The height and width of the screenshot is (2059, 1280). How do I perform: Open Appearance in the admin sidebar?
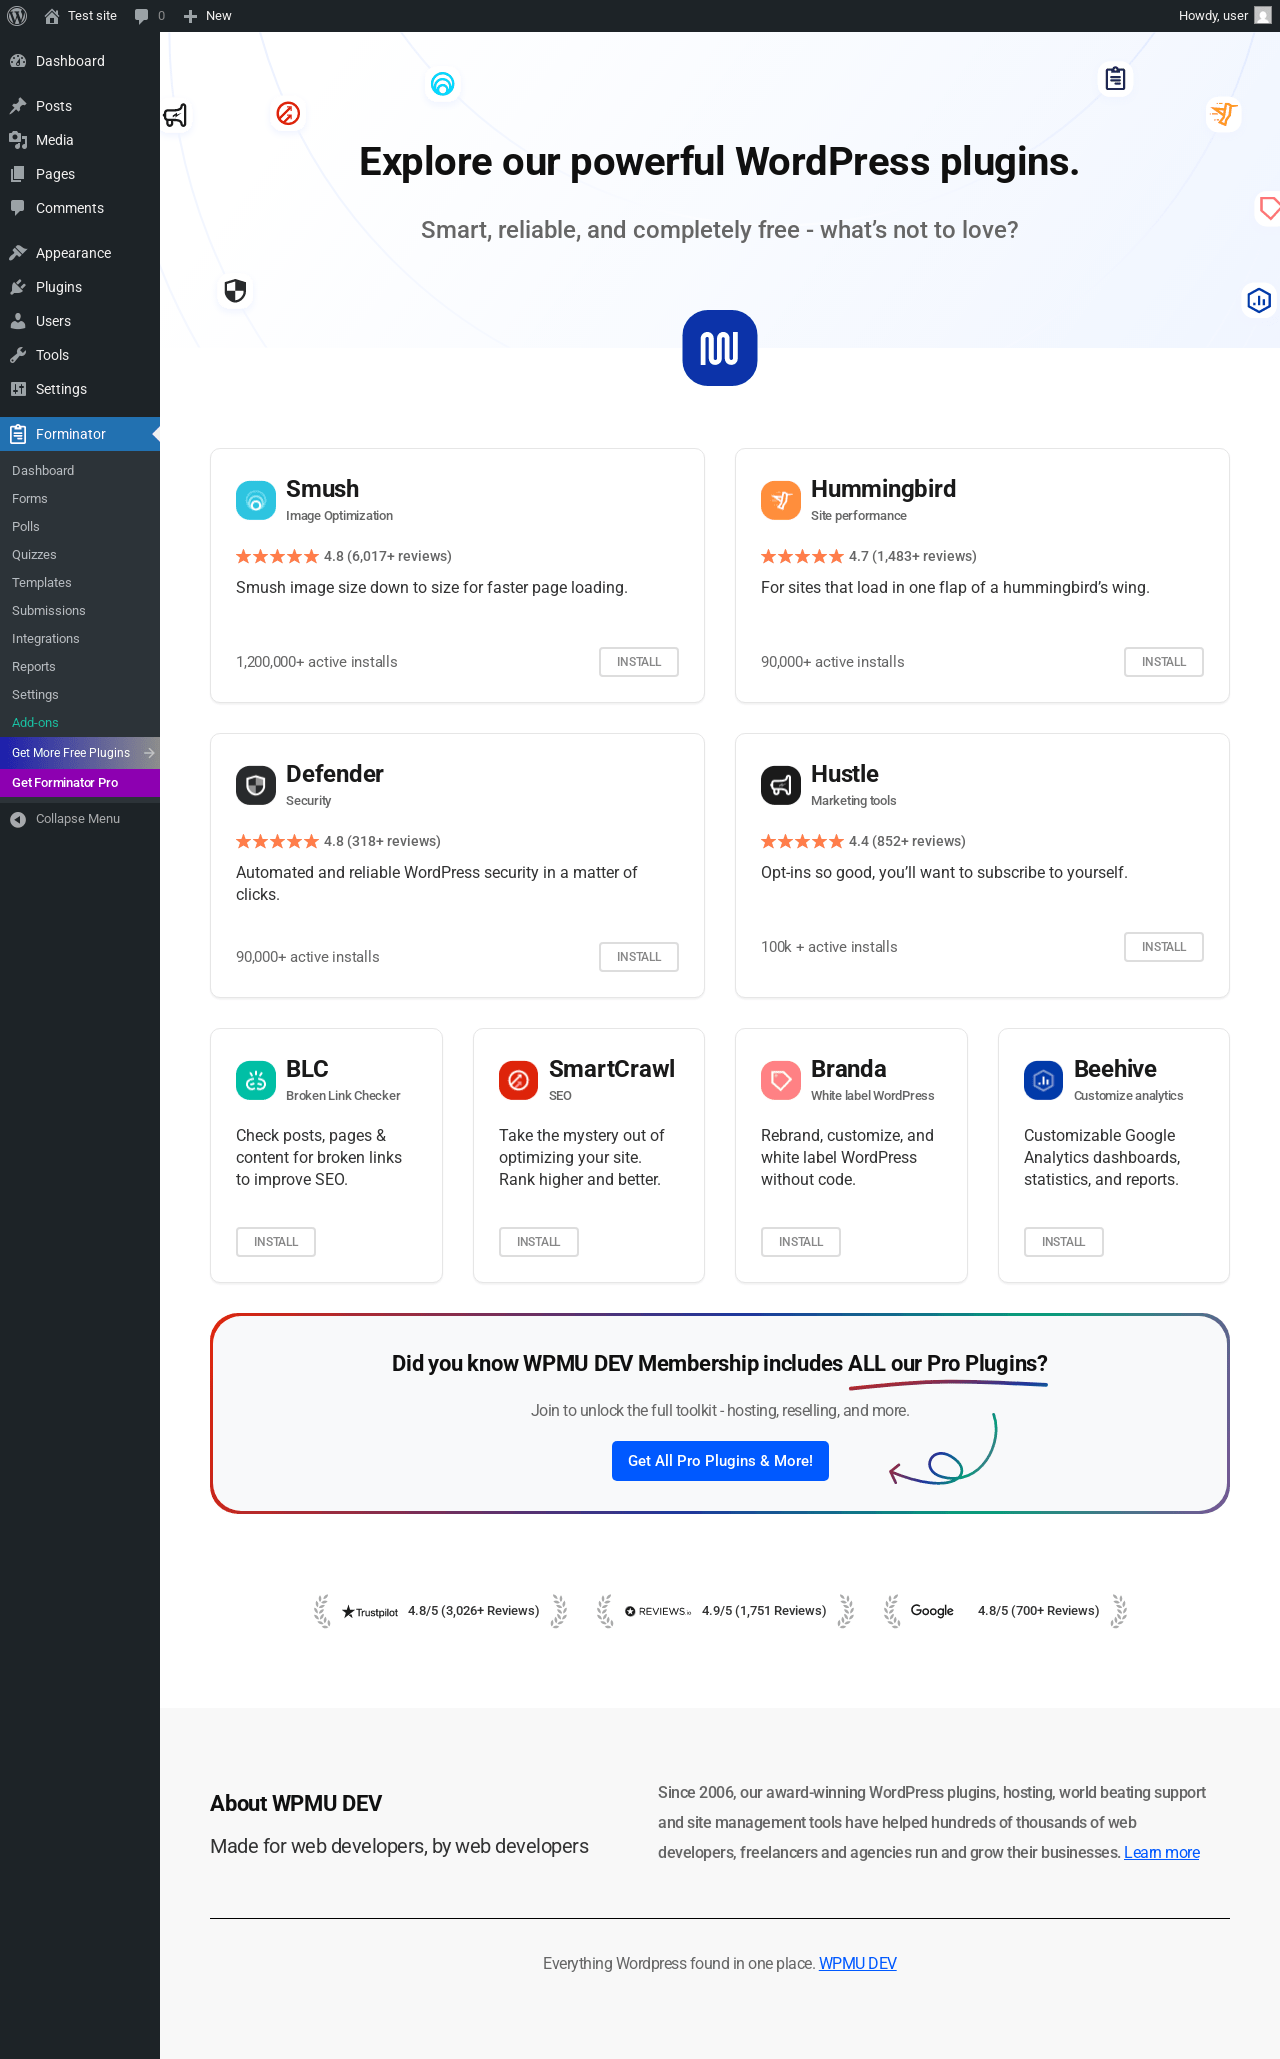point(80,253)
